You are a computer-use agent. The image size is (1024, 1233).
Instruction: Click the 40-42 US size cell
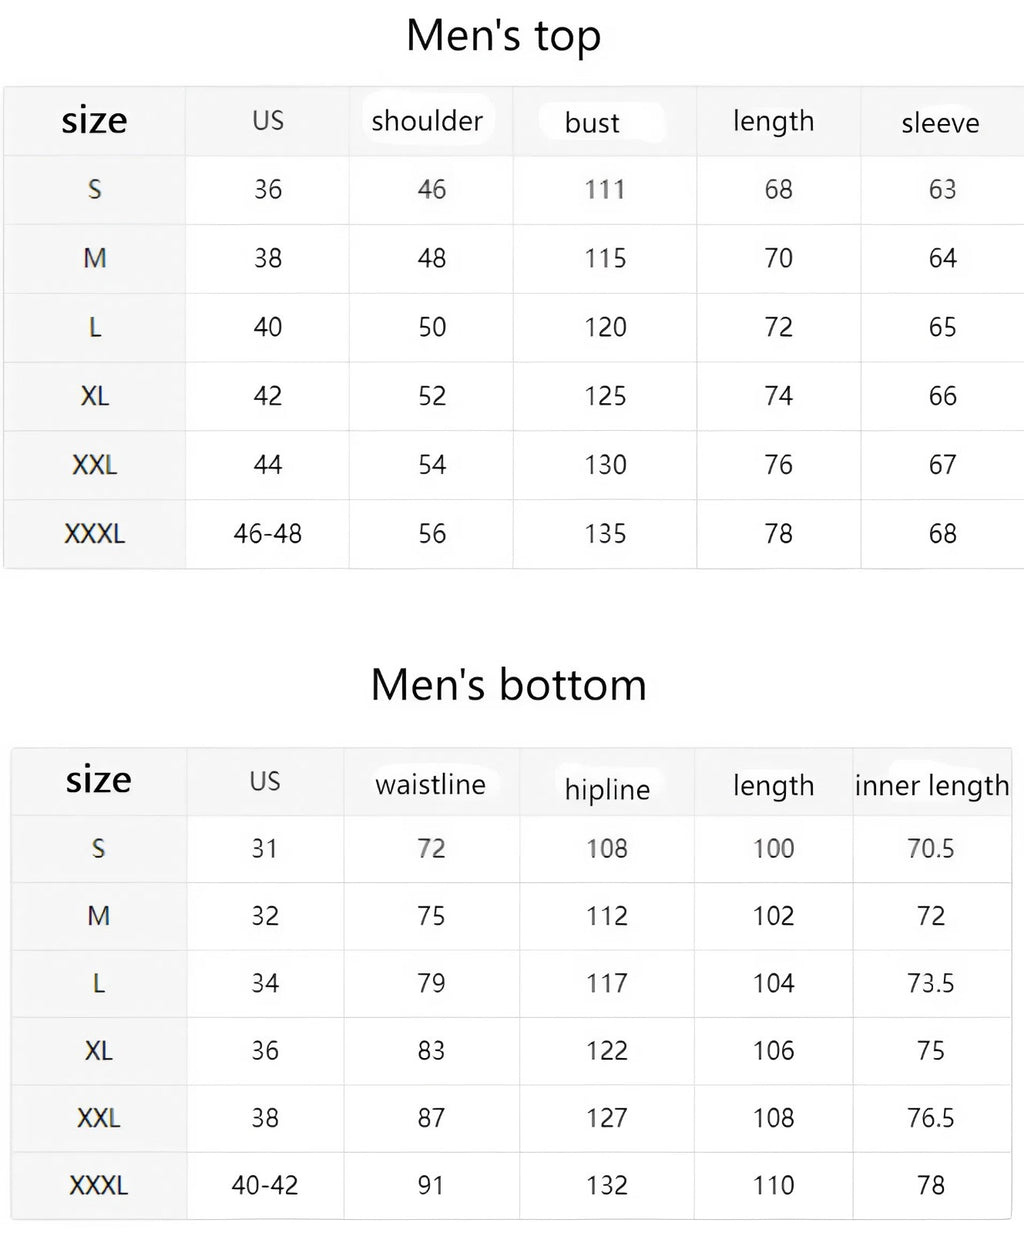coord(265,1185)
